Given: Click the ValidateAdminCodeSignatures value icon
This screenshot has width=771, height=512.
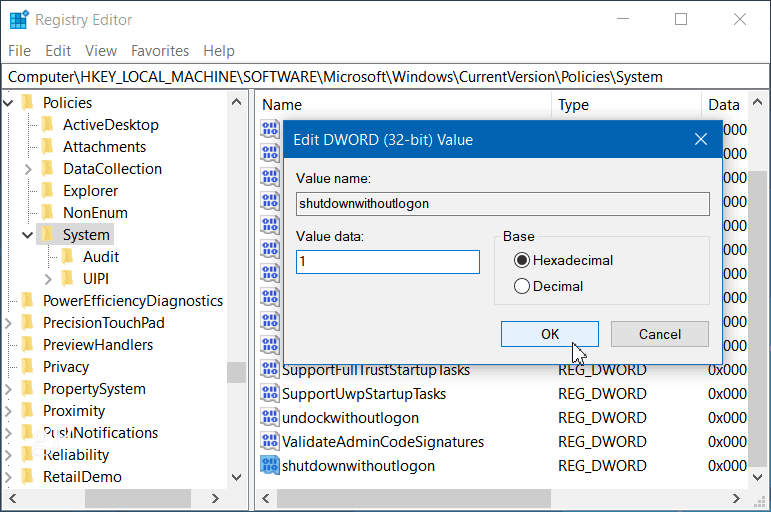Looking at the screenshot, I should pos(269,441).
